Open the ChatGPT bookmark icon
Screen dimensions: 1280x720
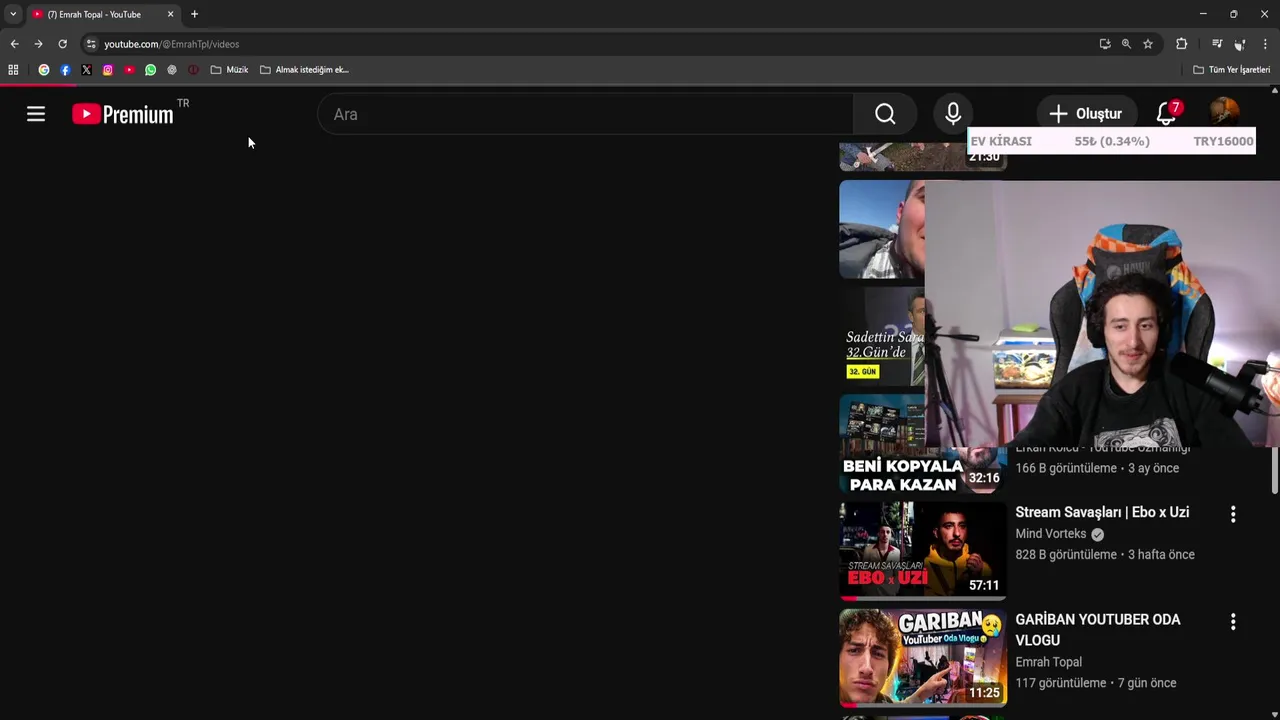point(172,70)
